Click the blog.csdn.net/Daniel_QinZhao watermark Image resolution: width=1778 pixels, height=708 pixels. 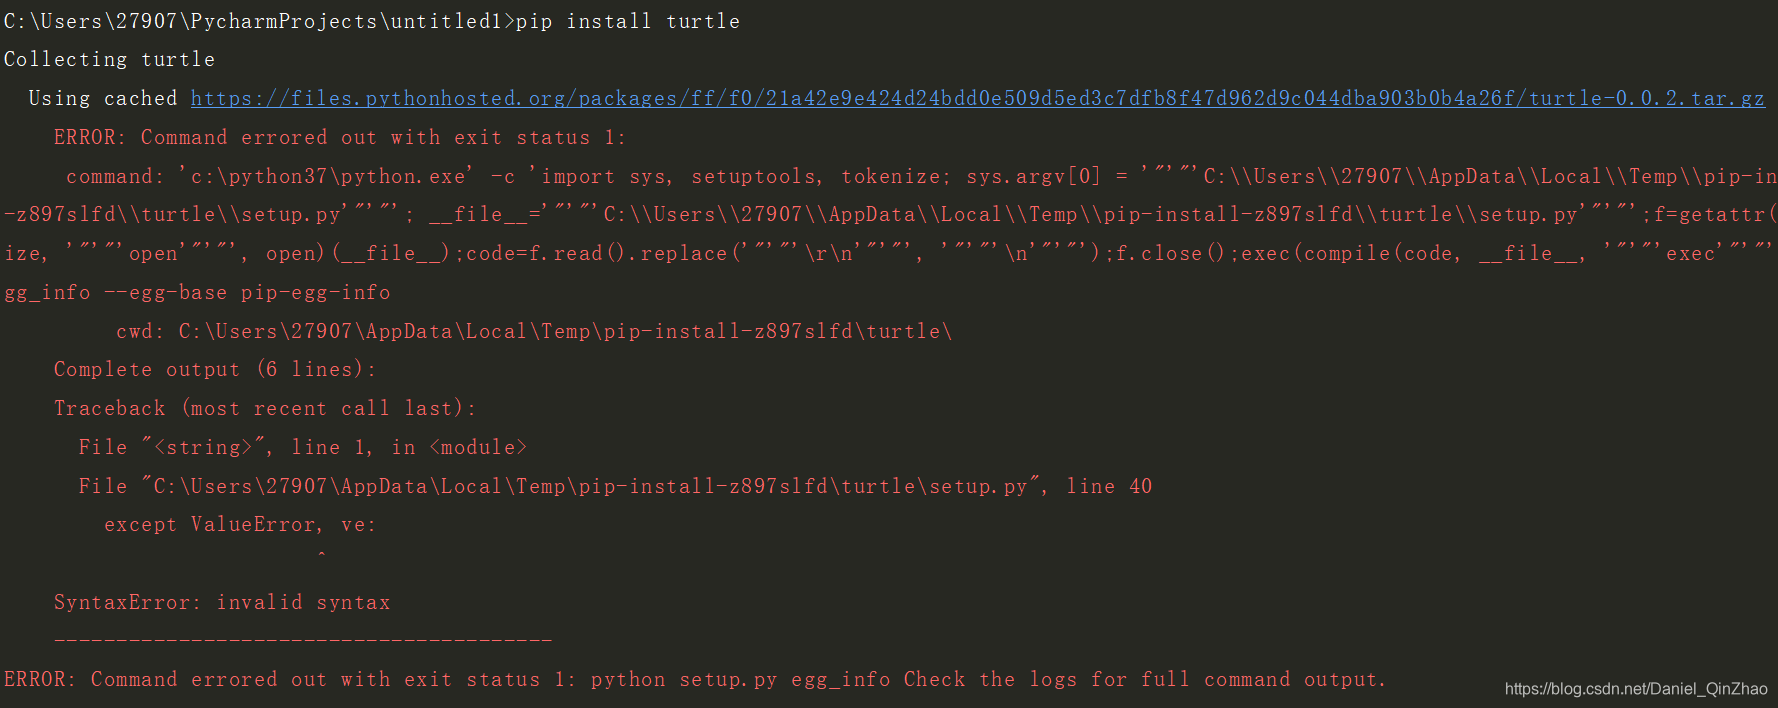click(1636, 688)
